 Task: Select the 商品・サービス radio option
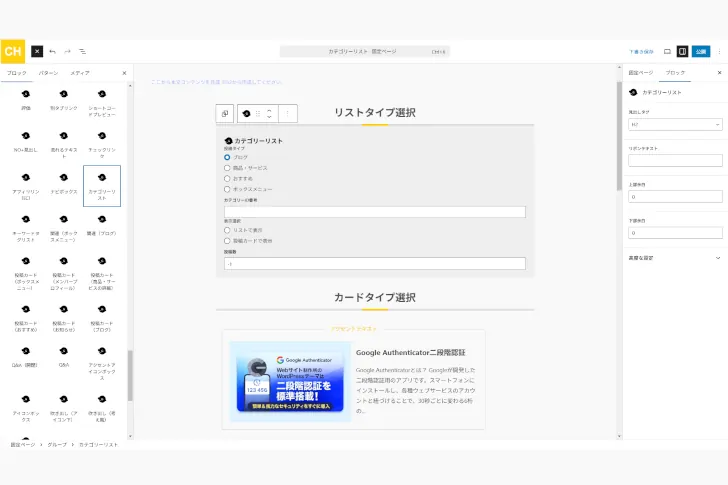tap(227, 168)
